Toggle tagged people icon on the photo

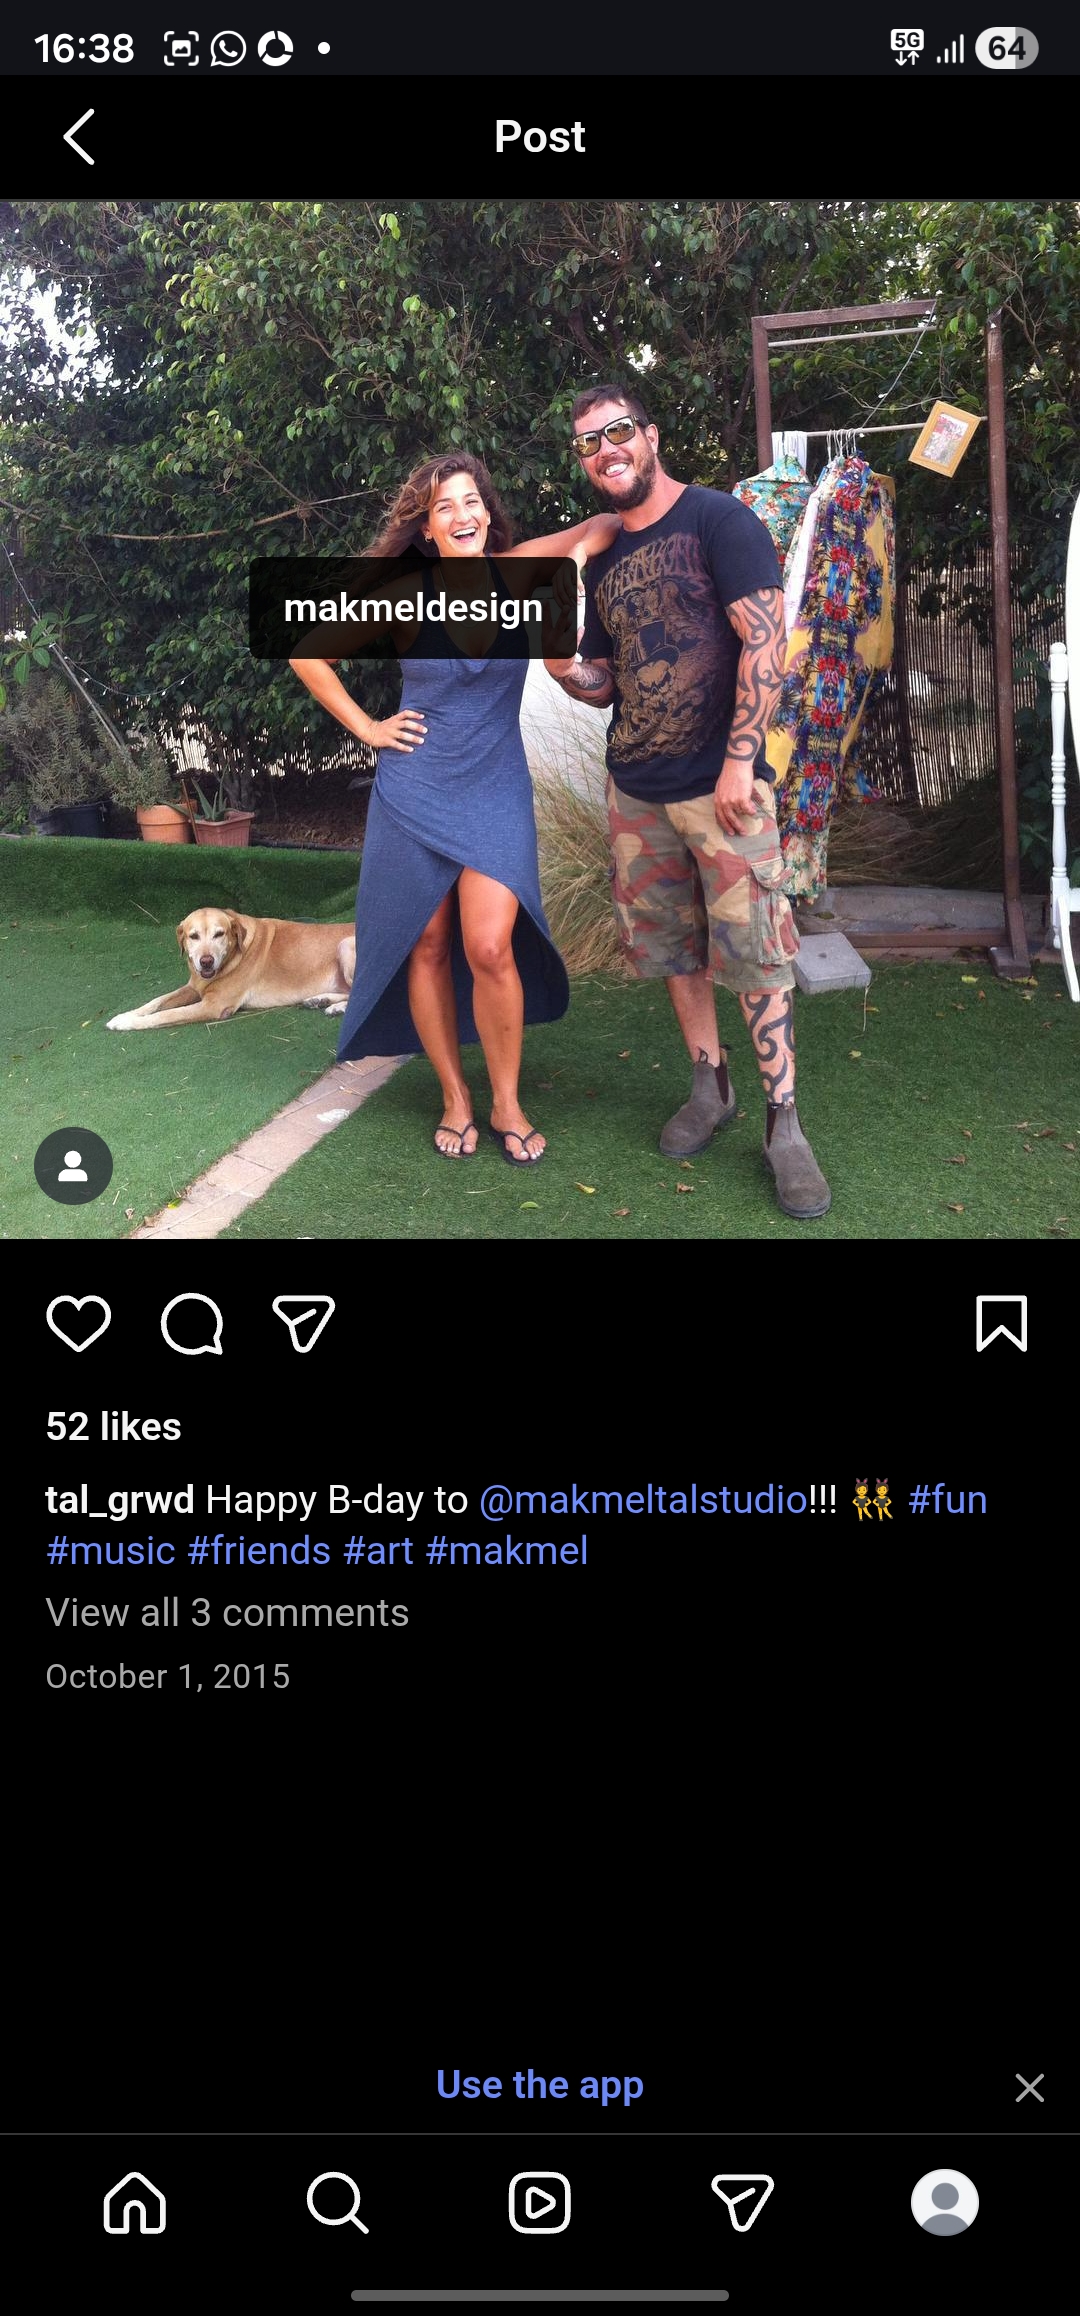pyautogui.click(x=74, y=1166)
